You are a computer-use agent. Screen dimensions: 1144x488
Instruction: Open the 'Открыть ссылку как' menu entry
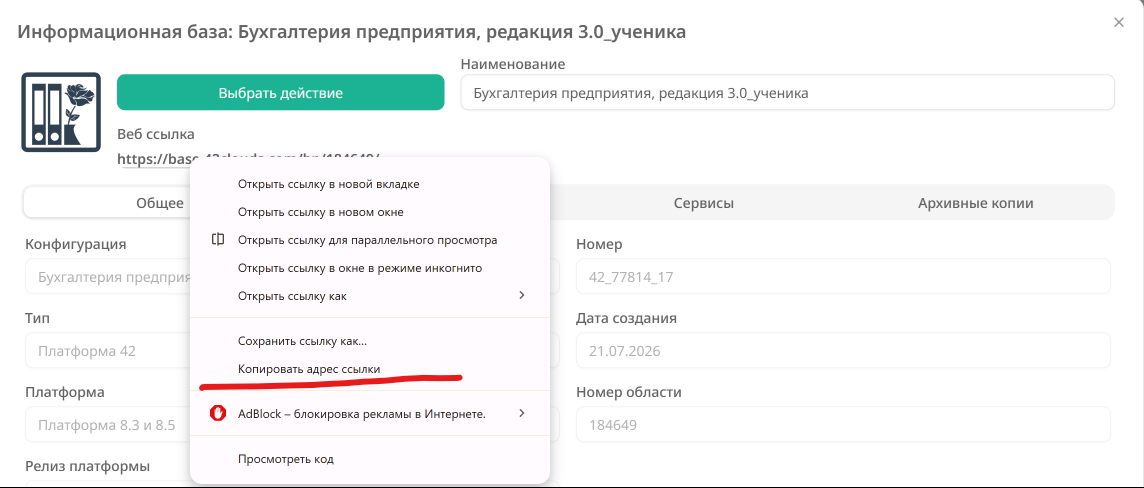369,296
